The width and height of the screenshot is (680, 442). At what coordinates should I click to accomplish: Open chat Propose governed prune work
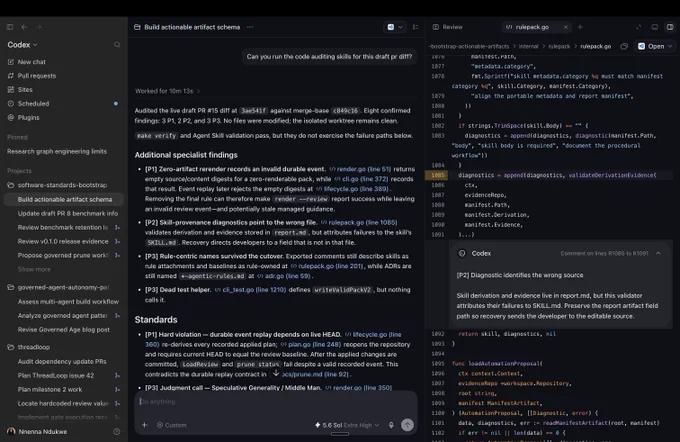tap(64, 255)
